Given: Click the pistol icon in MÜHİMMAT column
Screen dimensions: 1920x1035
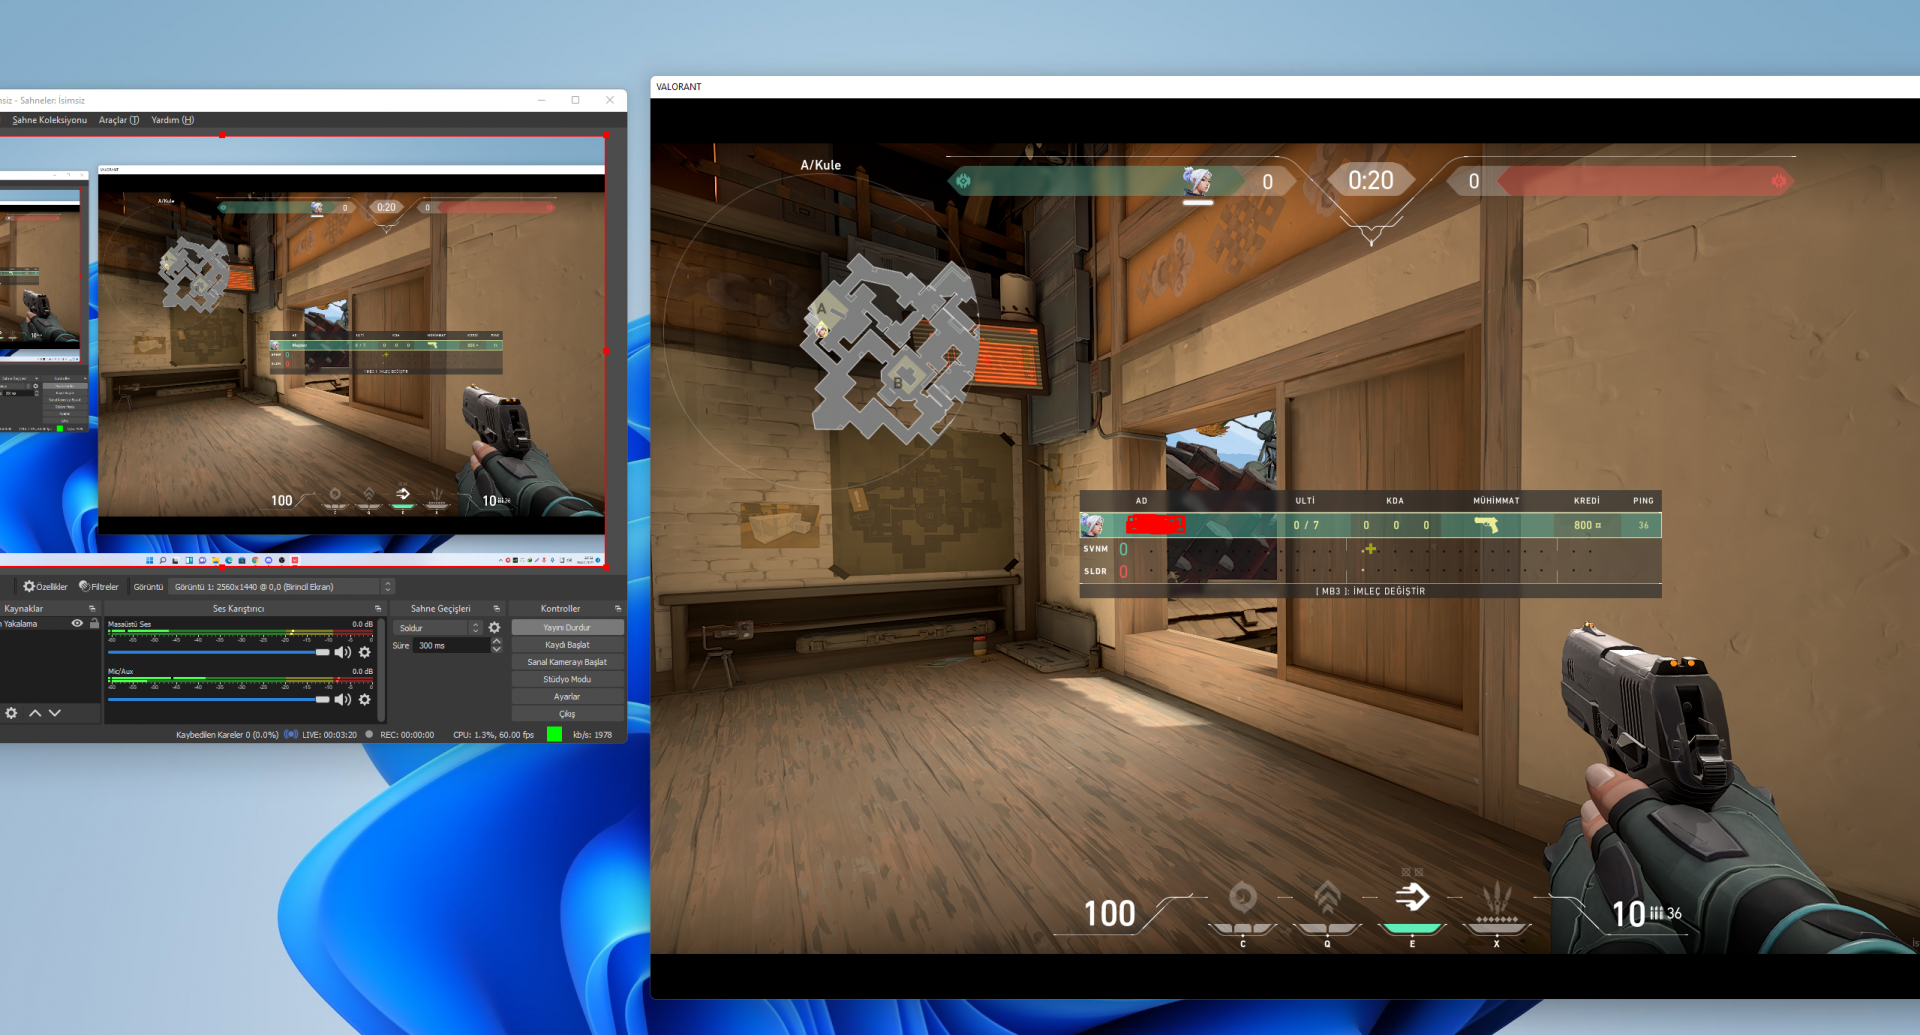Looking at the screenshot, I should (1486, 525).
